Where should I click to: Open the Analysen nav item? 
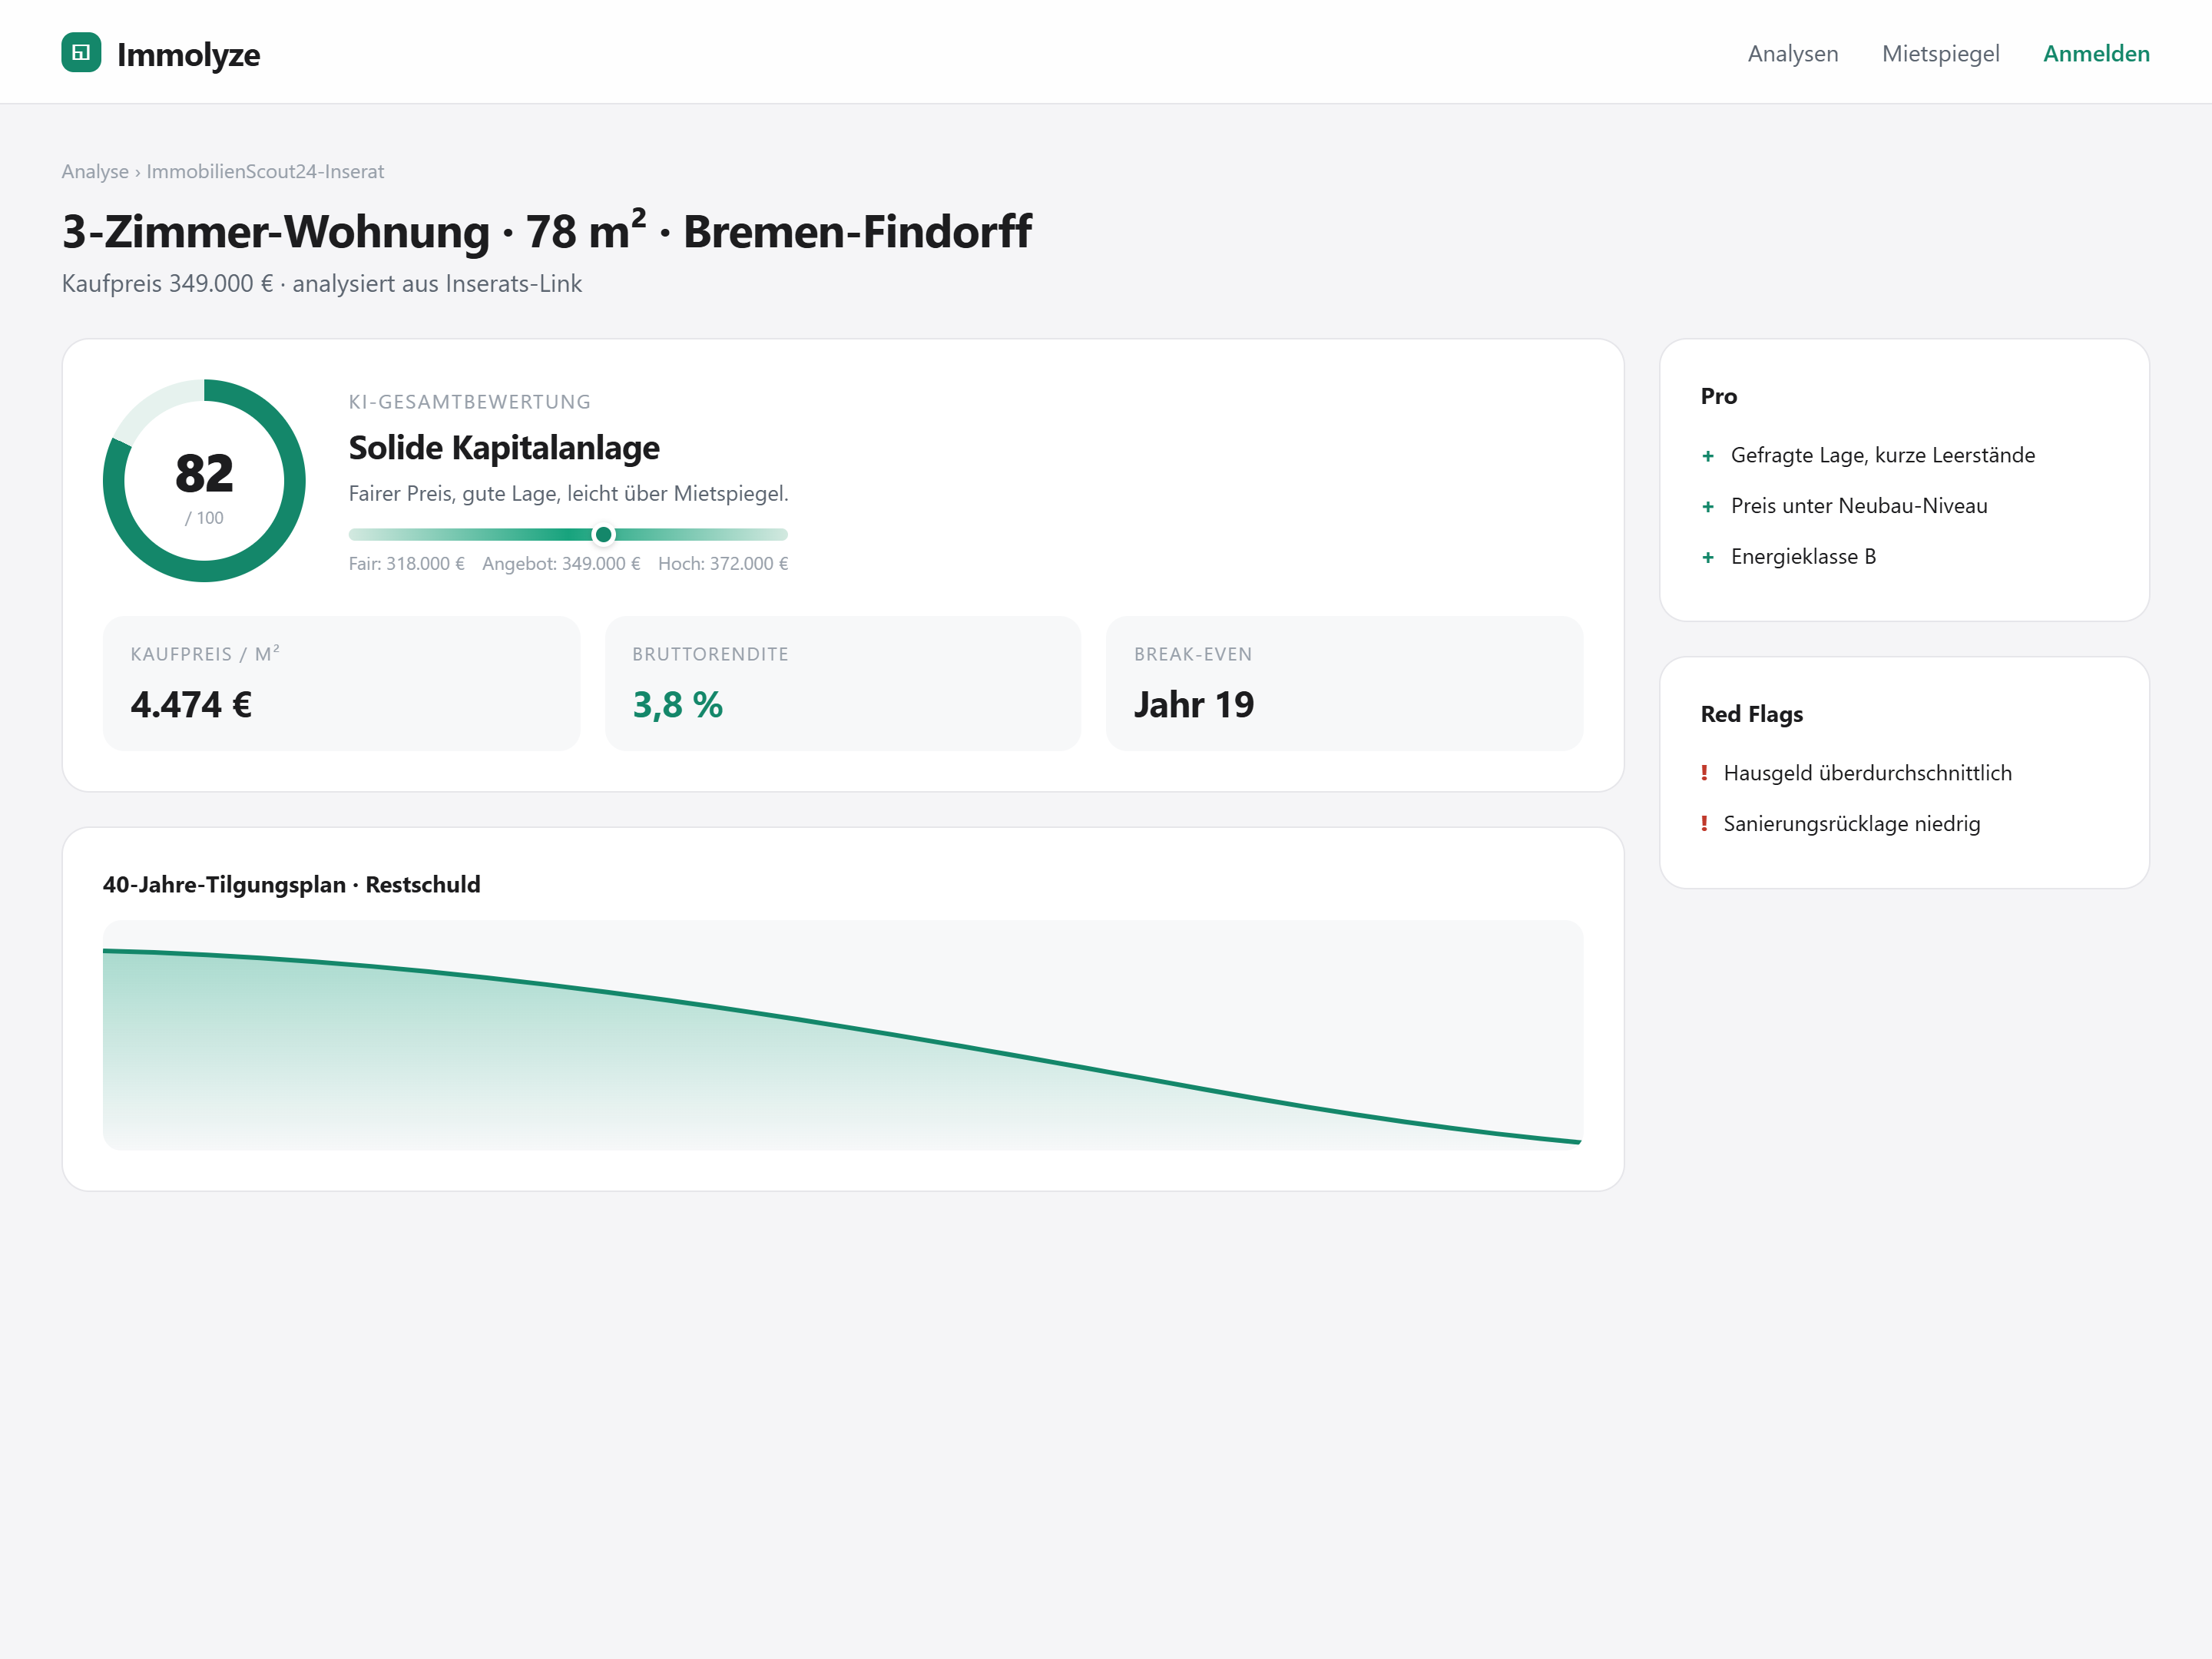(1792, 53)
